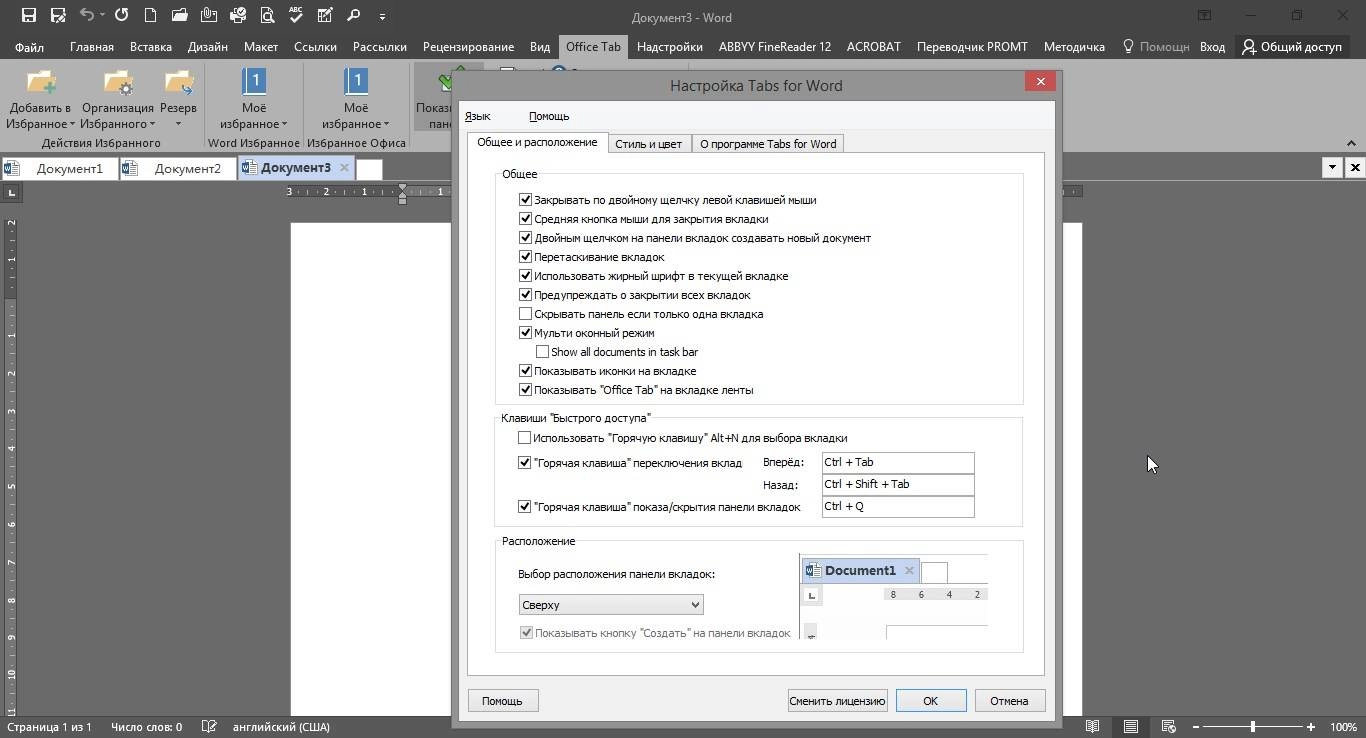This screenshot has width=1366, height=738.
Task: Expand Добавить в Избранное dropdown arrow
Action: tap(72, 125)
